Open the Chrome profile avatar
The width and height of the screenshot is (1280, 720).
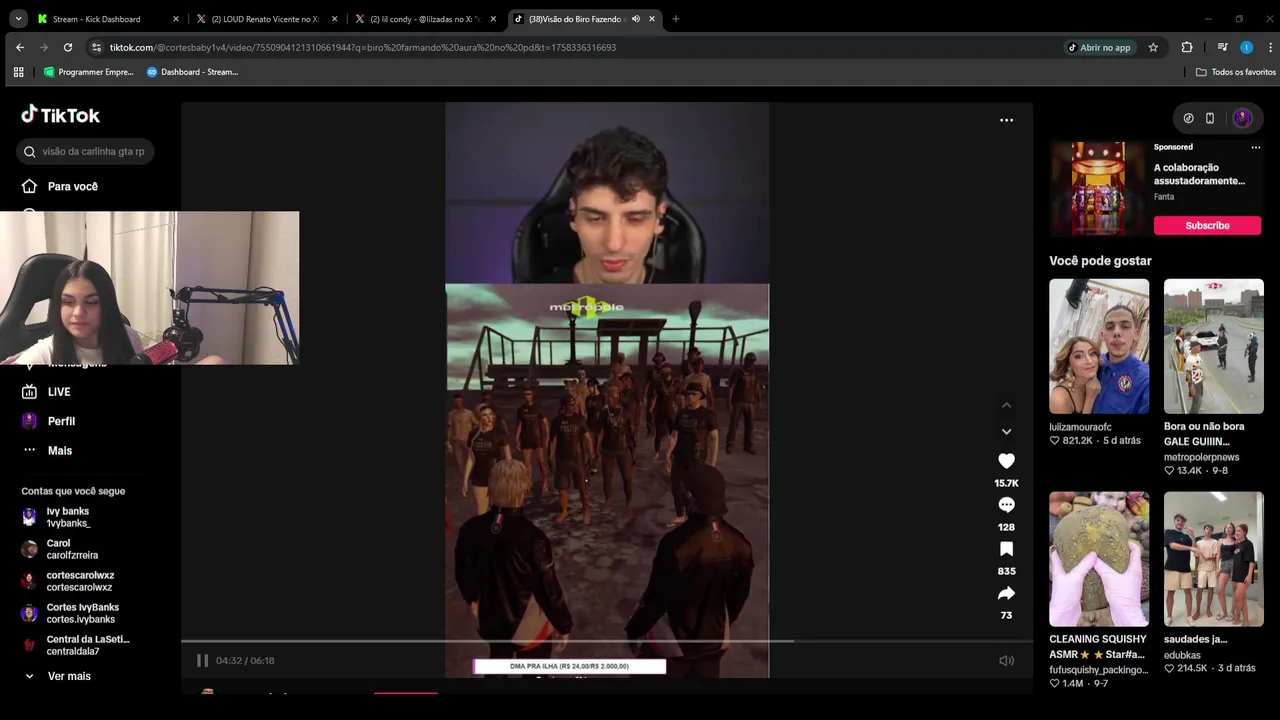coord(1246,47)
